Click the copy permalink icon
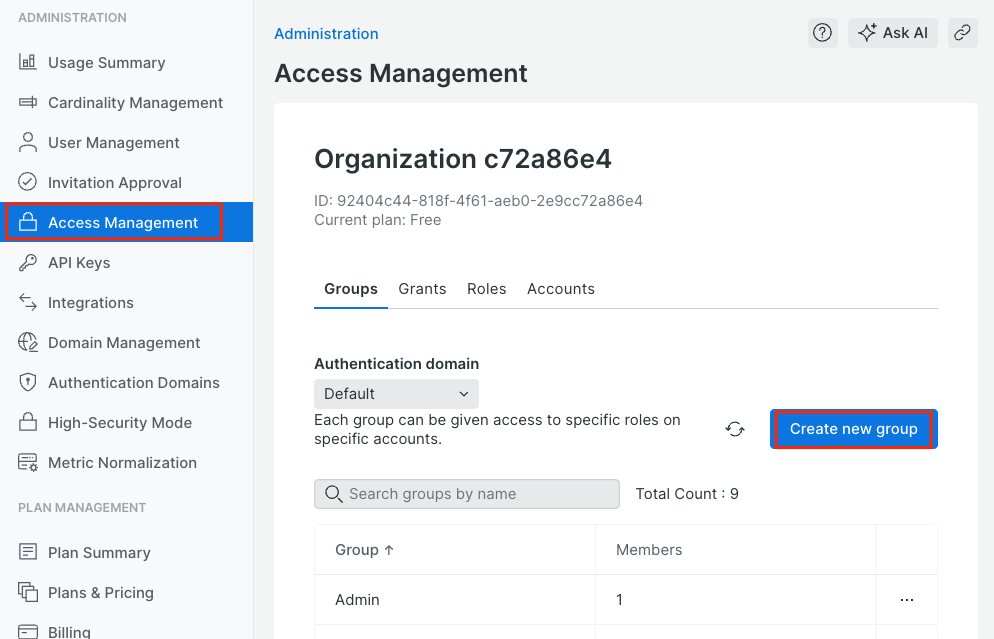Image resolution: width=994 pixels, height=639 pixels. coord(962,33)
